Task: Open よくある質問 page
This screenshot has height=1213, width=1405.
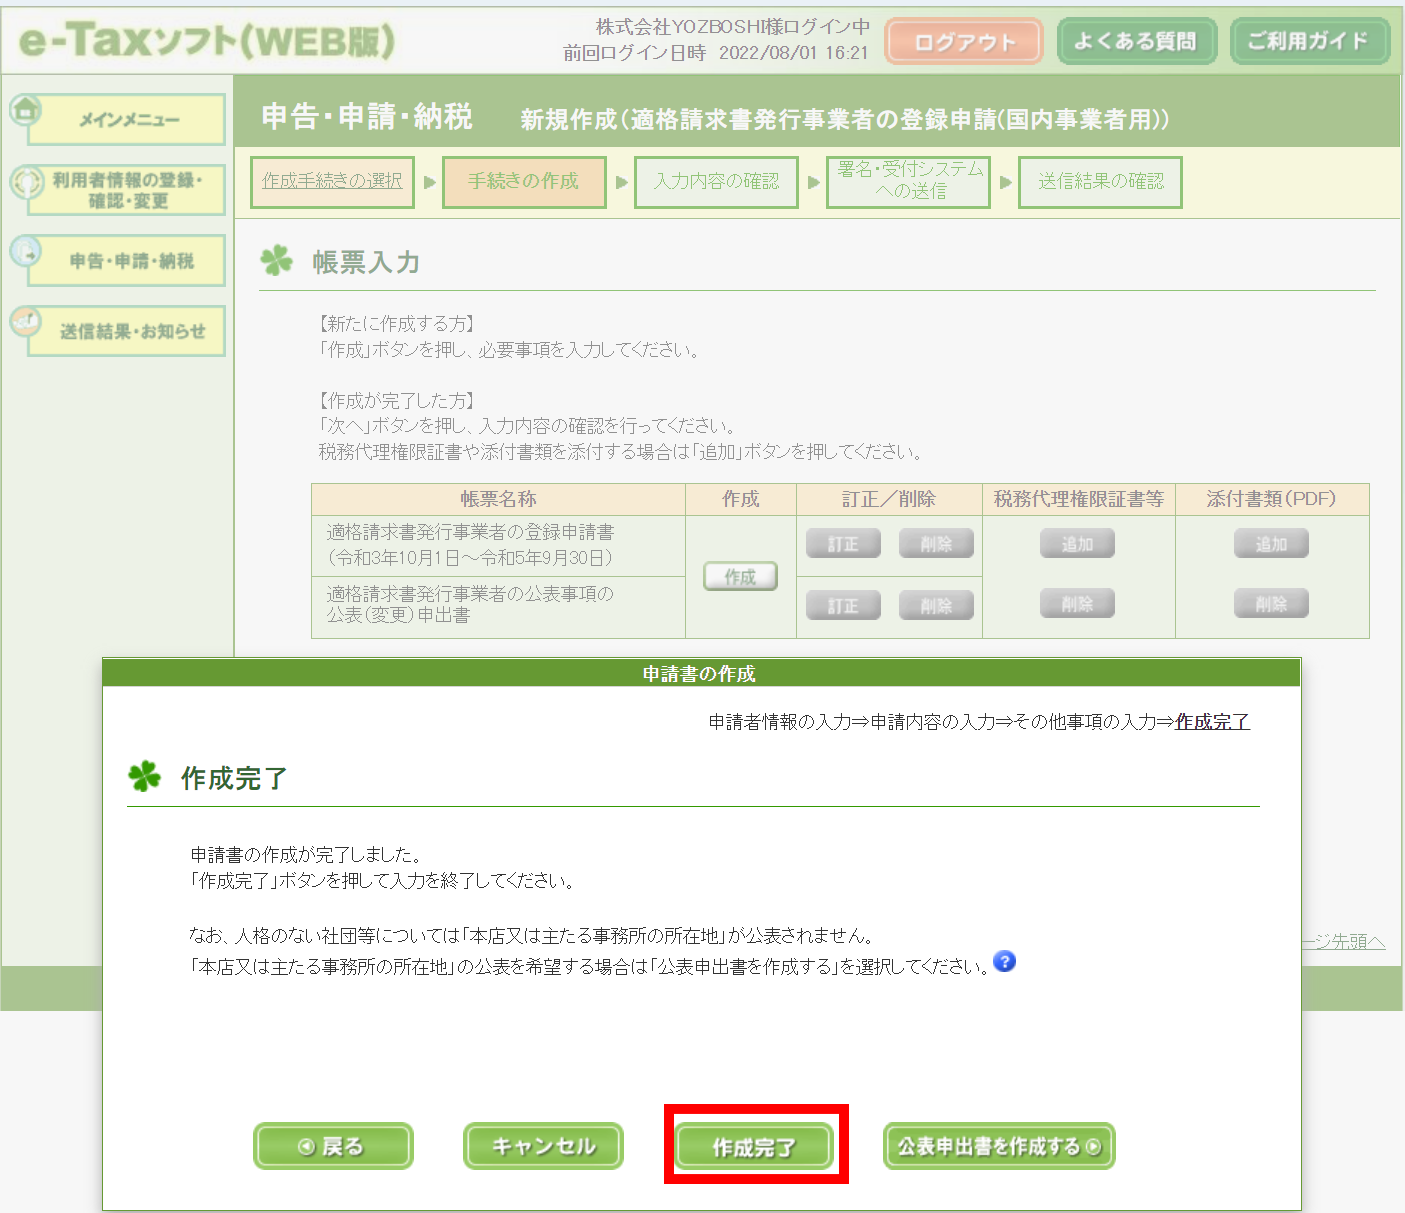Action: pos(1137,42)
